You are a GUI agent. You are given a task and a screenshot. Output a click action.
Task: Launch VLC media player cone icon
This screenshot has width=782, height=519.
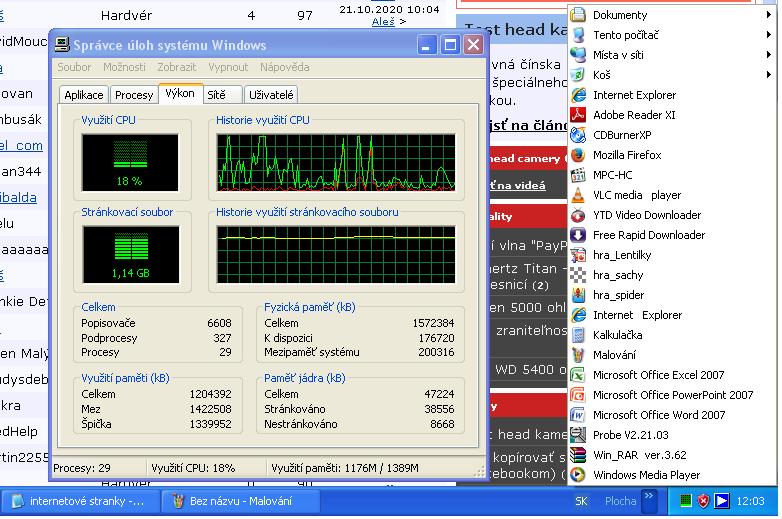[x=578, y=195]
